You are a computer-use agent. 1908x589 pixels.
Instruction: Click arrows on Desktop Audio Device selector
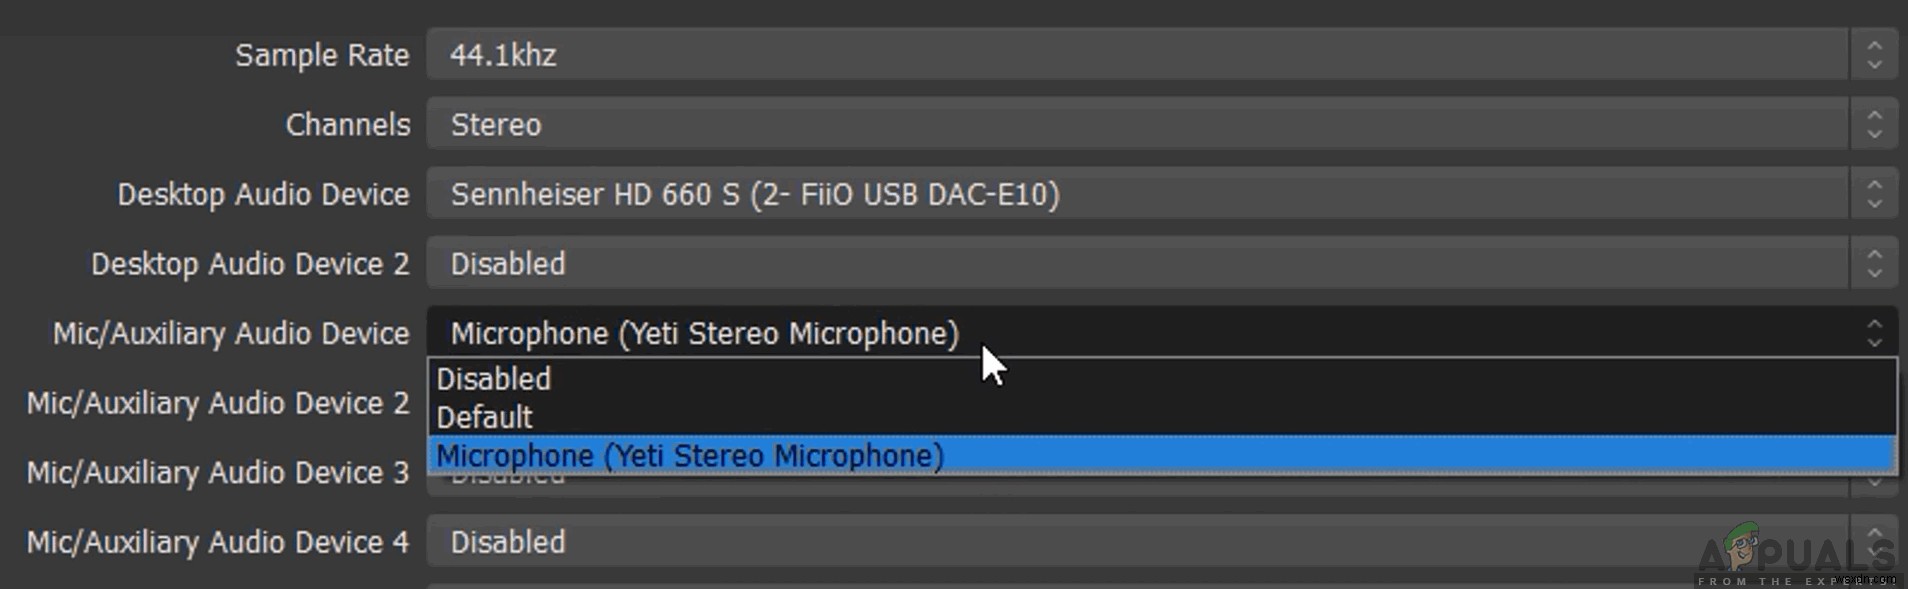point(1874,194)
